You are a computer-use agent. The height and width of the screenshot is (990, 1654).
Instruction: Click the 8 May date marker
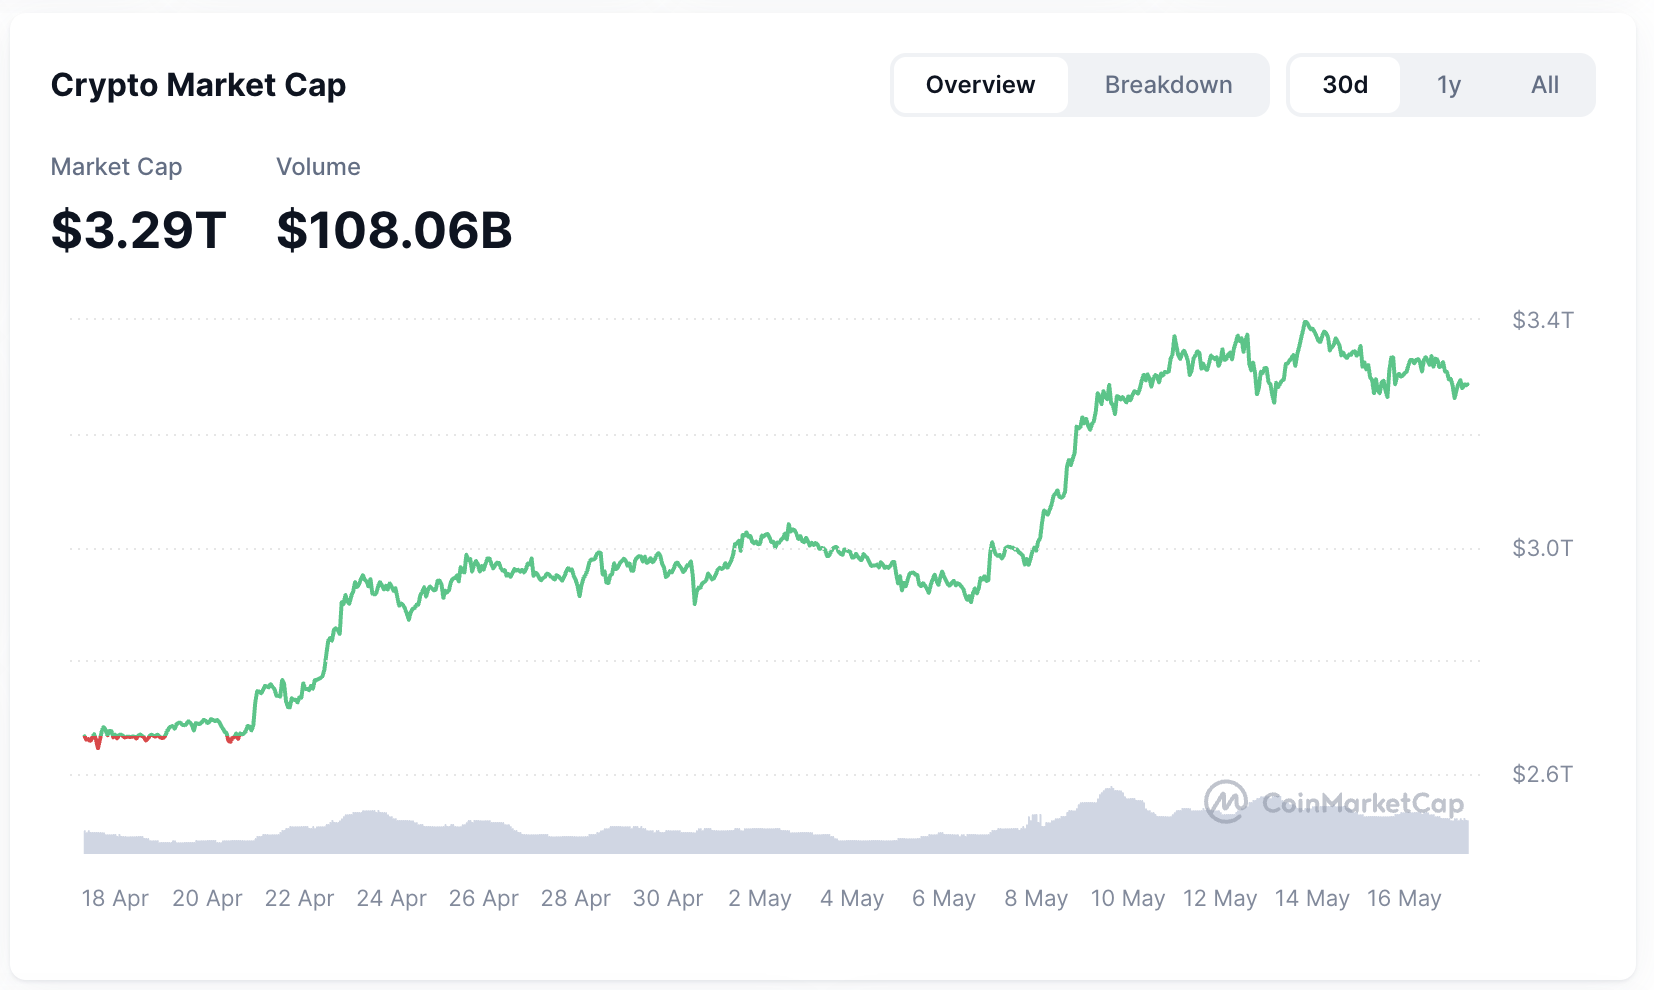coord(1036,898)
